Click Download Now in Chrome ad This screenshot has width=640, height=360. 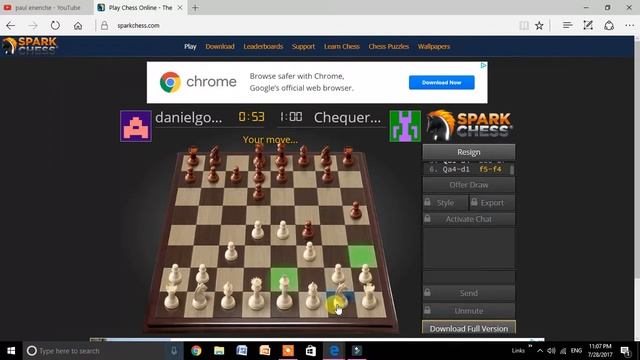(442, 82)
